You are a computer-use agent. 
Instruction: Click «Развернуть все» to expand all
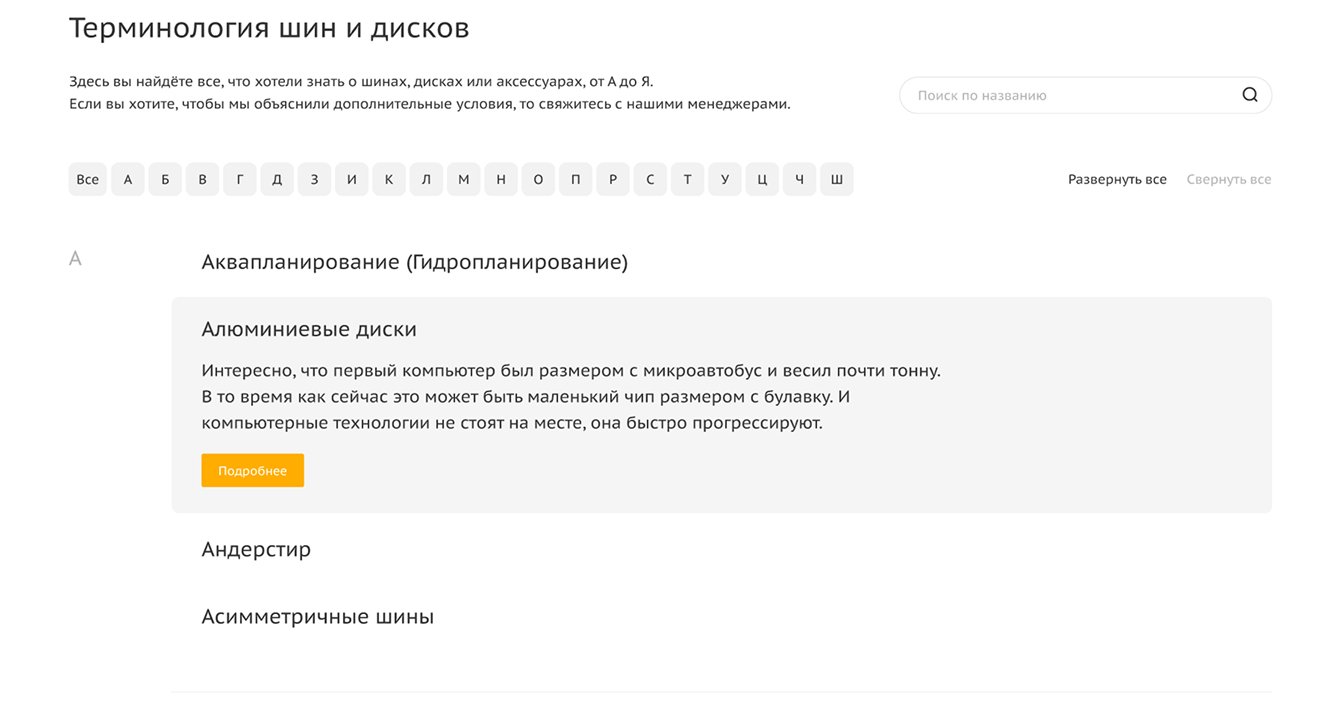tap(1117, 180)
